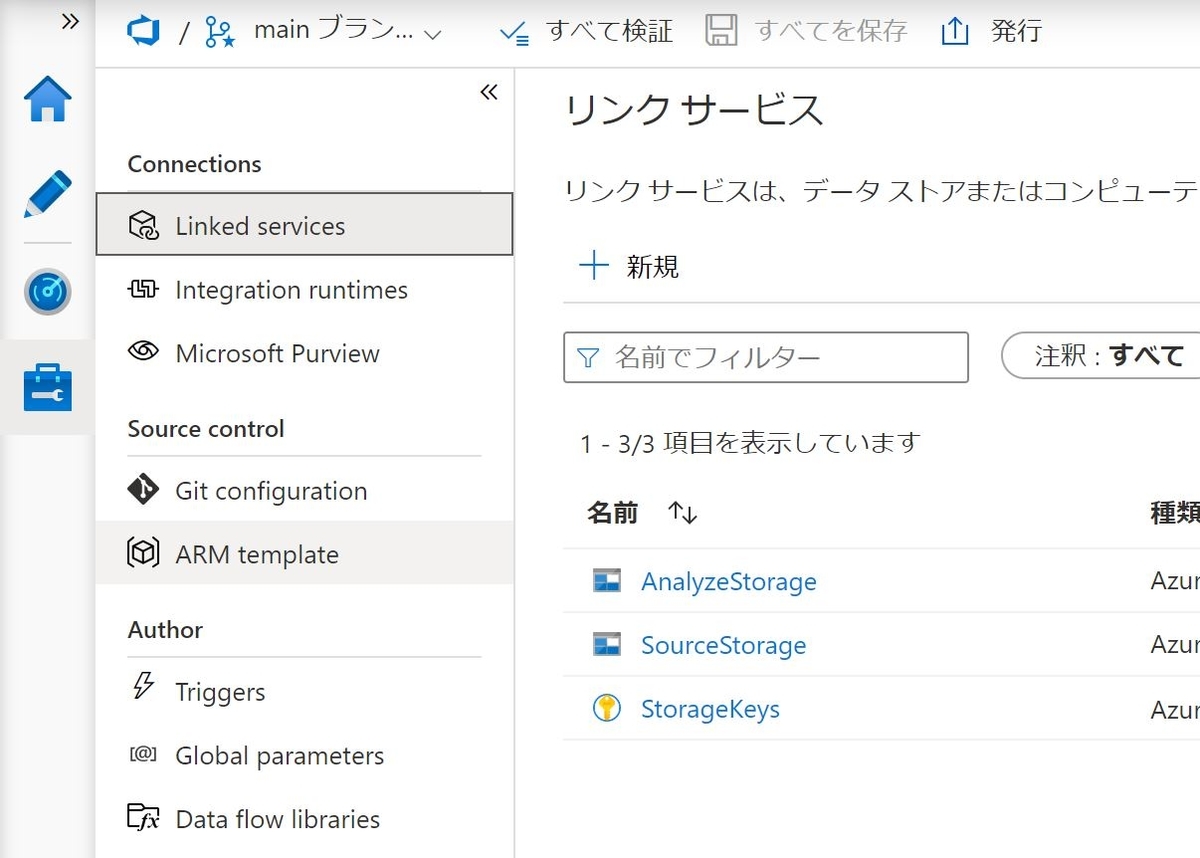Select Linked services menu item
The image size is (1200, 858).
tap(304, 225)
